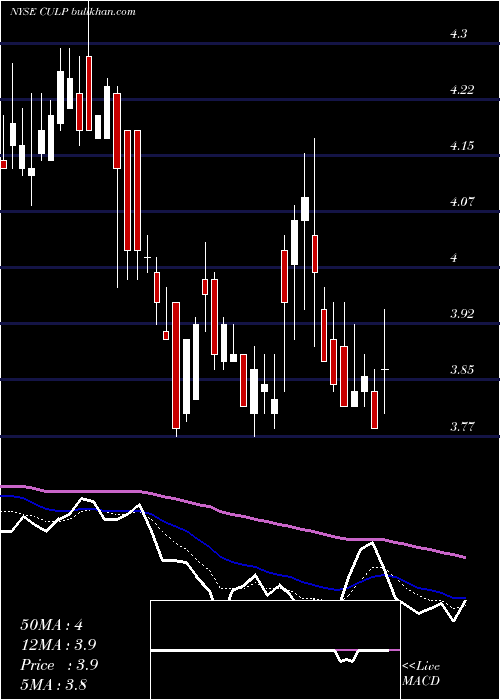The image size is (500, 700).
Task: Click the 3.85 price axis label
Action: pyautogui.click(x=462, y=370)
